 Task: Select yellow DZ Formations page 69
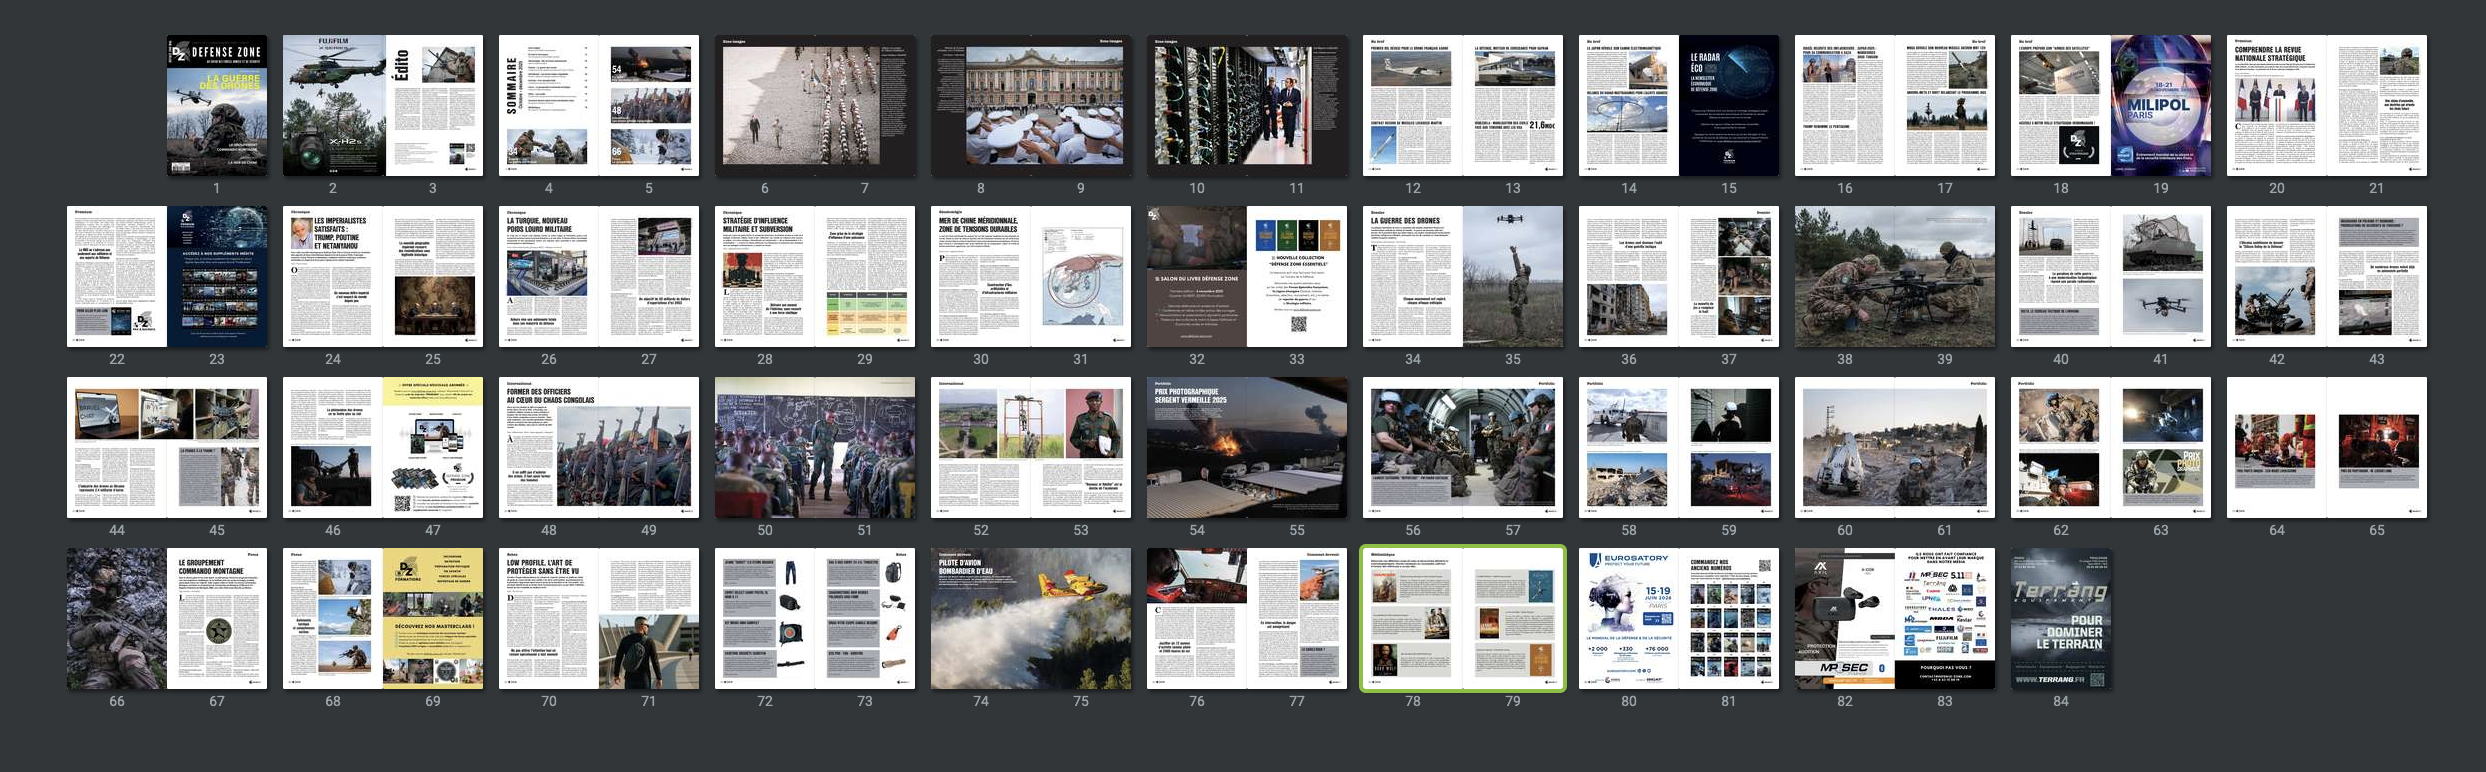pyautogui.click(x=433, y=619)
